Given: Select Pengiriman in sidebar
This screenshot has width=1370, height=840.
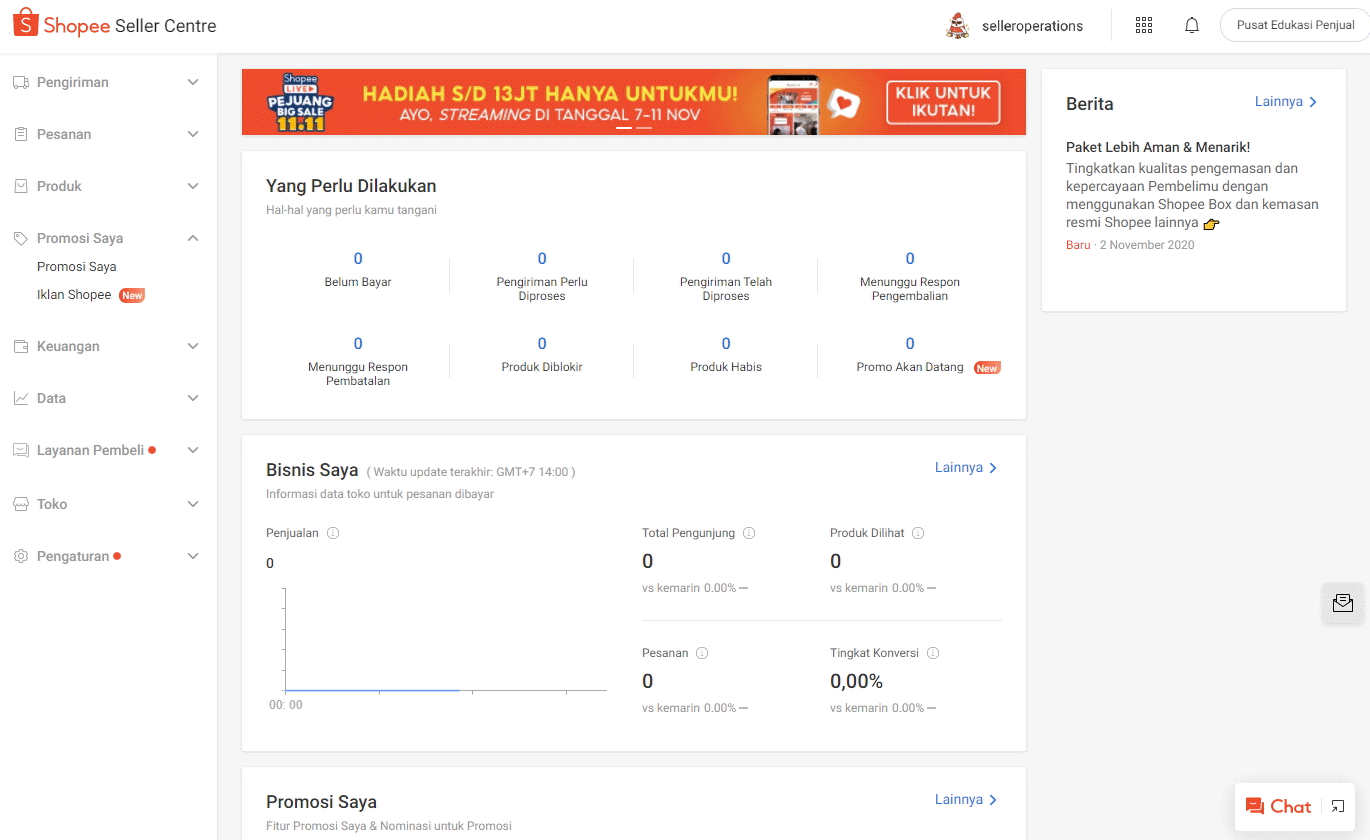Looking at the screenshot, I should pyautogui.click(x=73, y=82).
